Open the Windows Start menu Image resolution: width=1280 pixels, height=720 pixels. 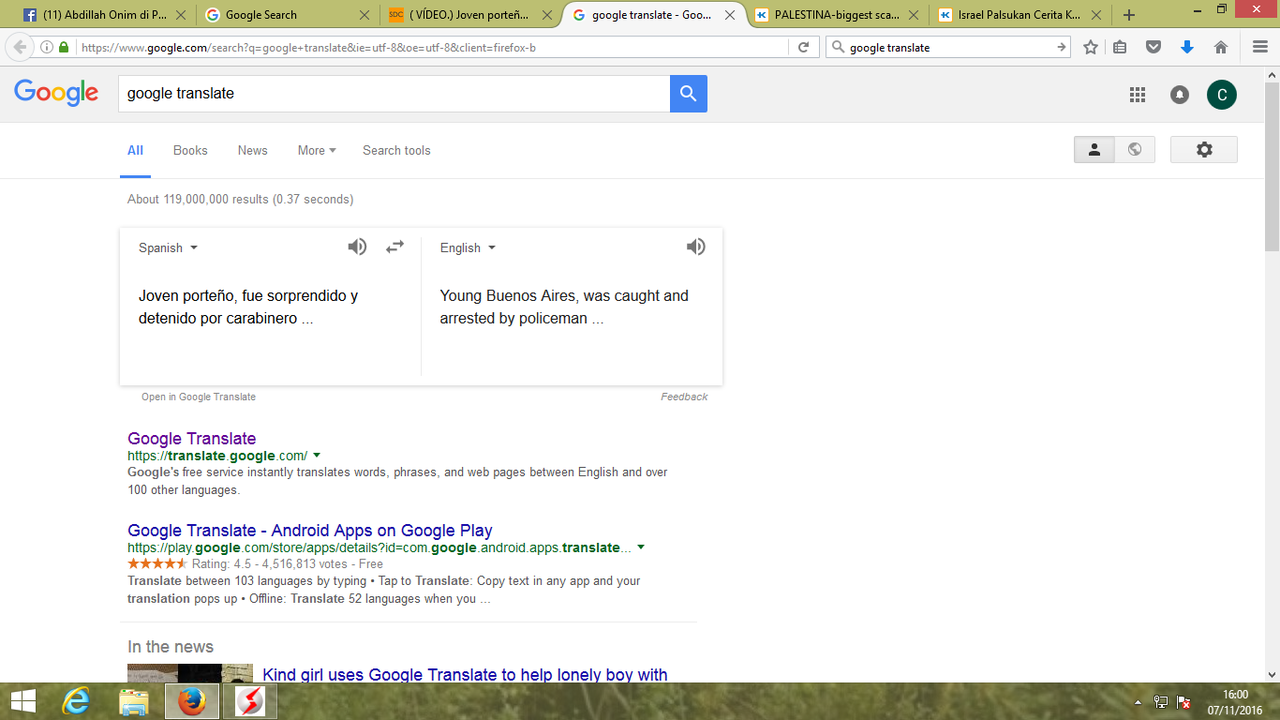[22, 702]
